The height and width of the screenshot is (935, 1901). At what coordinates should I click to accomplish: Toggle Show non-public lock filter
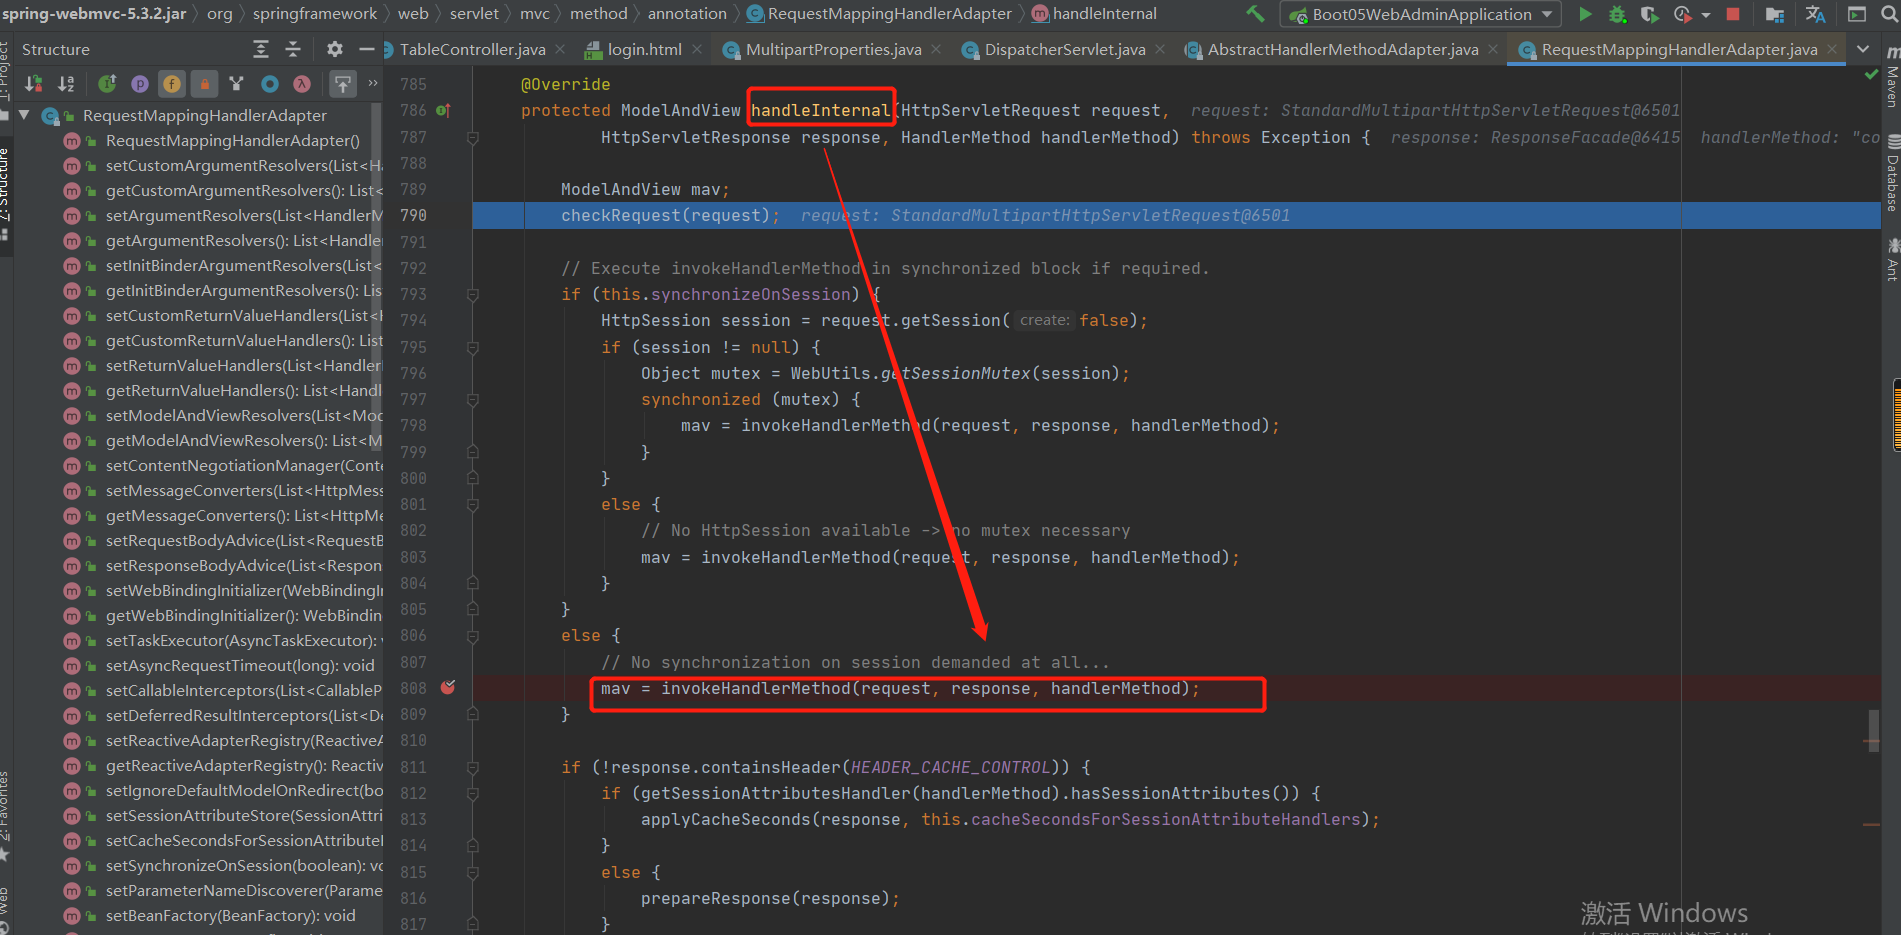click(x=204, y=84)
